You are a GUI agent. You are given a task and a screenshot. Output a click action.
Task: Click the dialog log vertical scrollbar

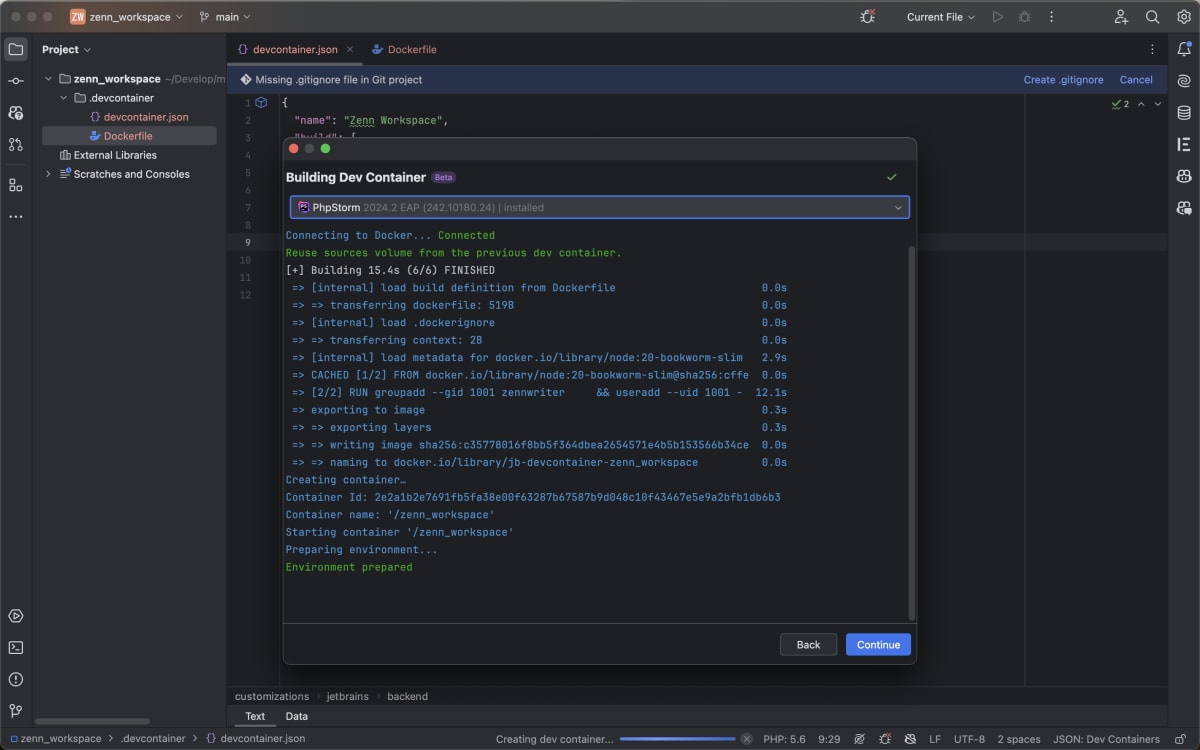pyautogui.click(x=911, y=432)
